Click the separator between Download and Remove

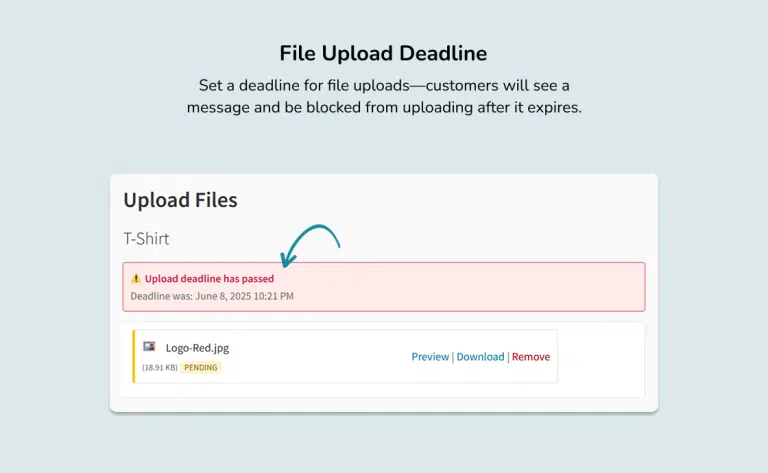coord(508,357)
